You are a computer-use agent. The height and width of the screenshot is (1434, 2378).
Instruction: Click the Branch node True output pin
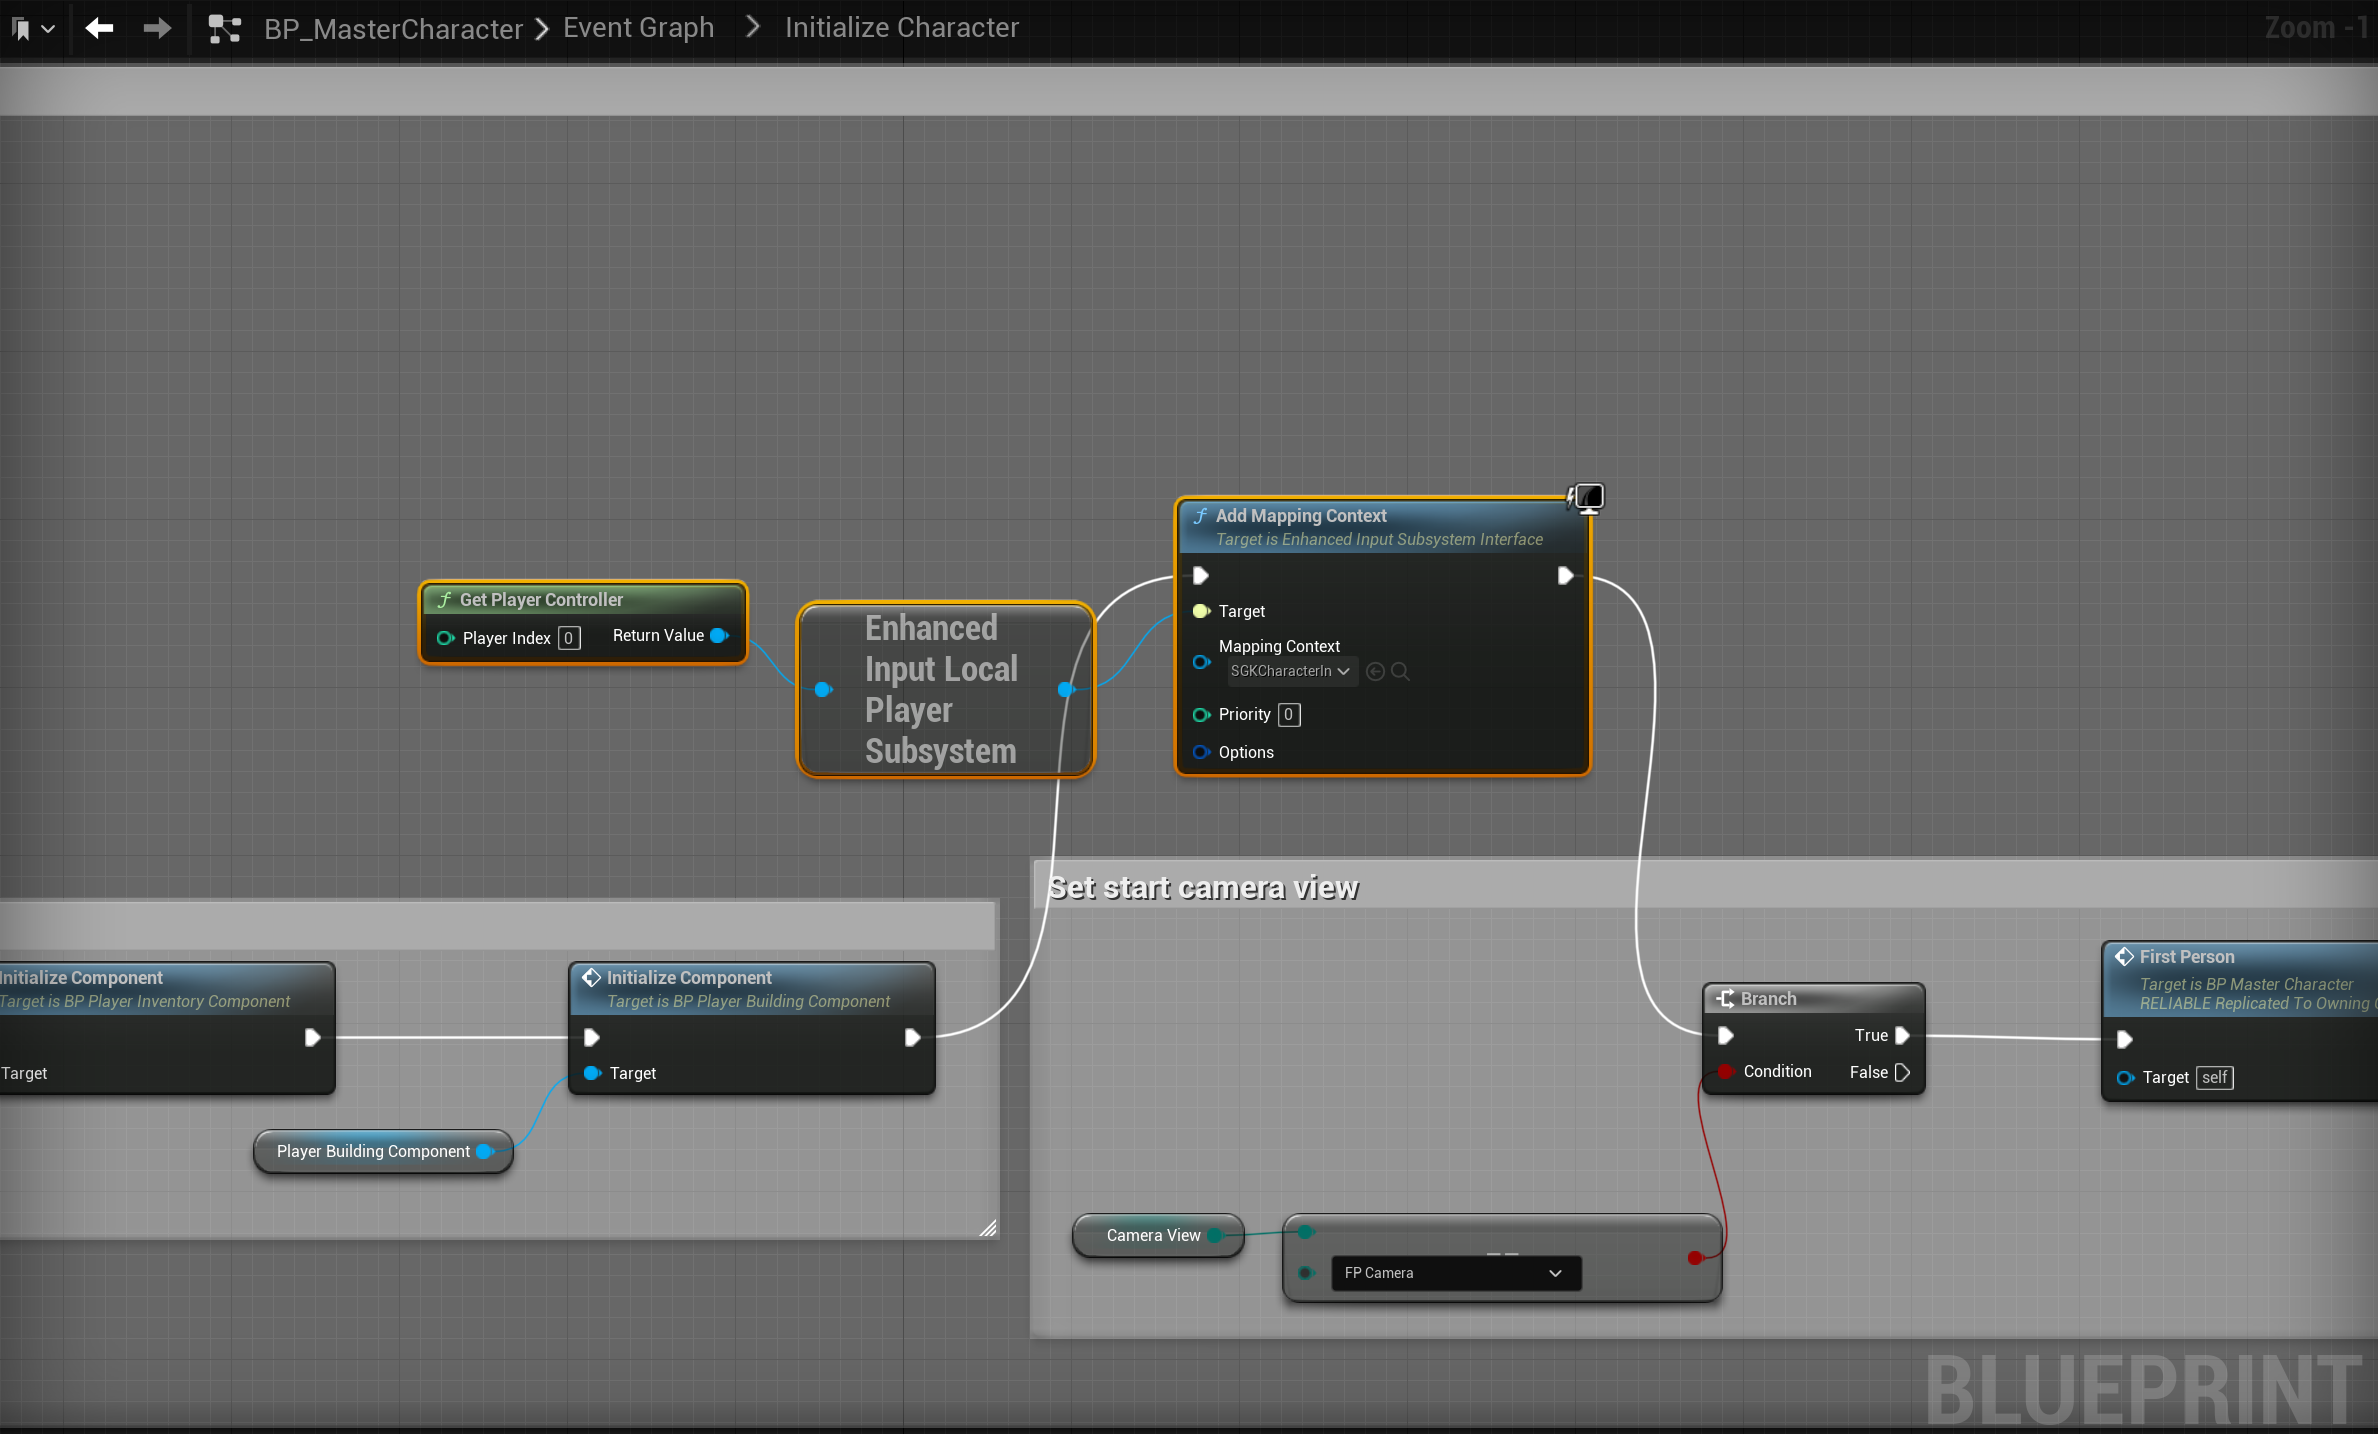coord(1902,1035)
